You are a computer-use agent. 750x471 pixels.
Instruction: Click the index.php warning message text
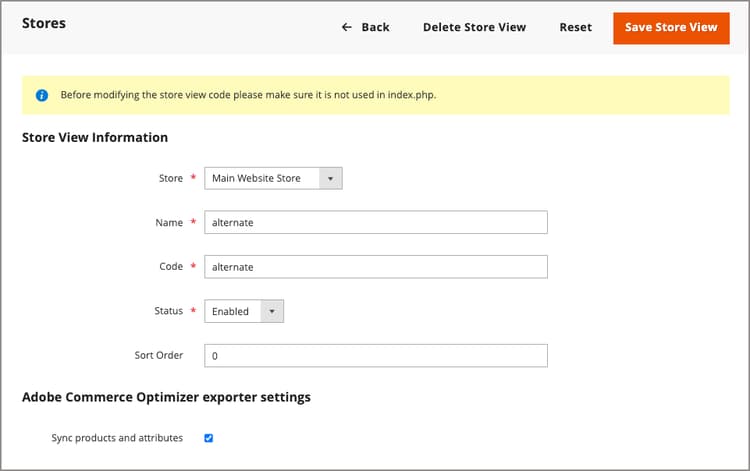[x=248, y=95]
